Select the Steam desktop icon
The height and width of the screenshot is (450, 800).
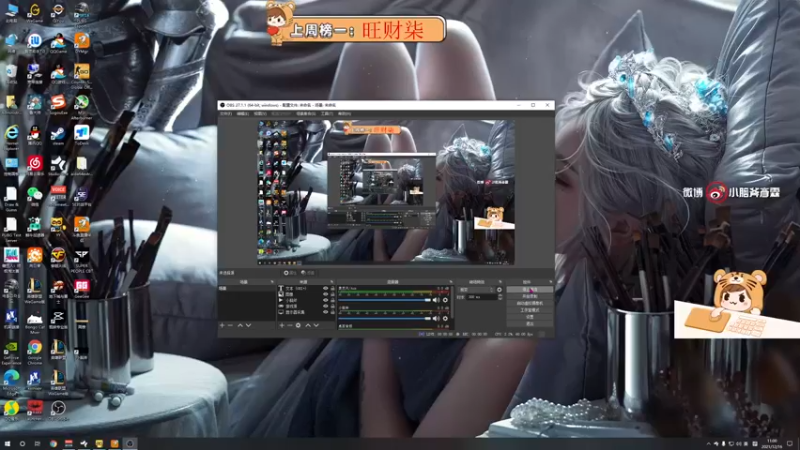point(58,135)
